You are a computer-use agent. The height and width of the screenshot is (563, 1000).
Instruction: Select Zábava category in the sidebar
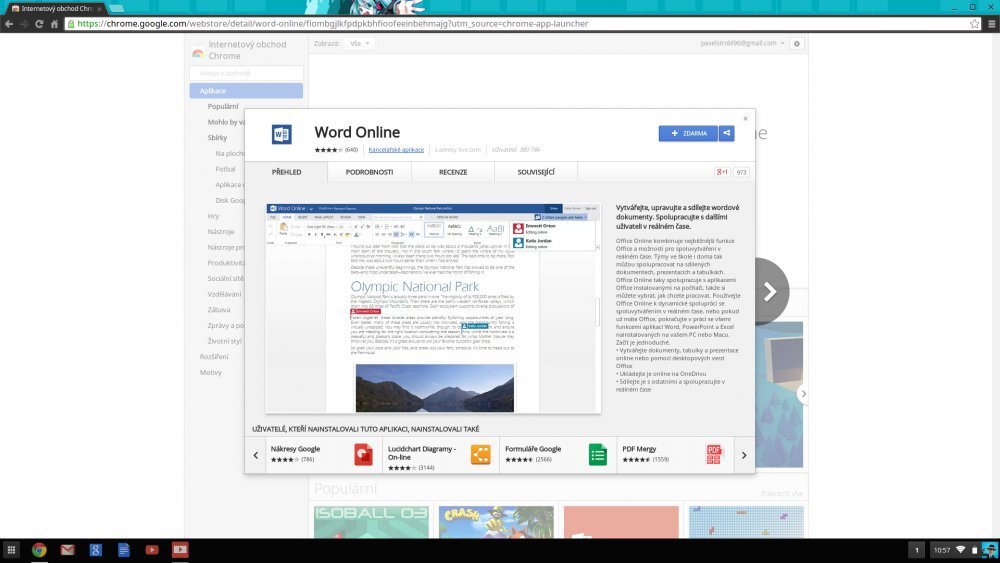pyautogui.click(x=219, y=310)
